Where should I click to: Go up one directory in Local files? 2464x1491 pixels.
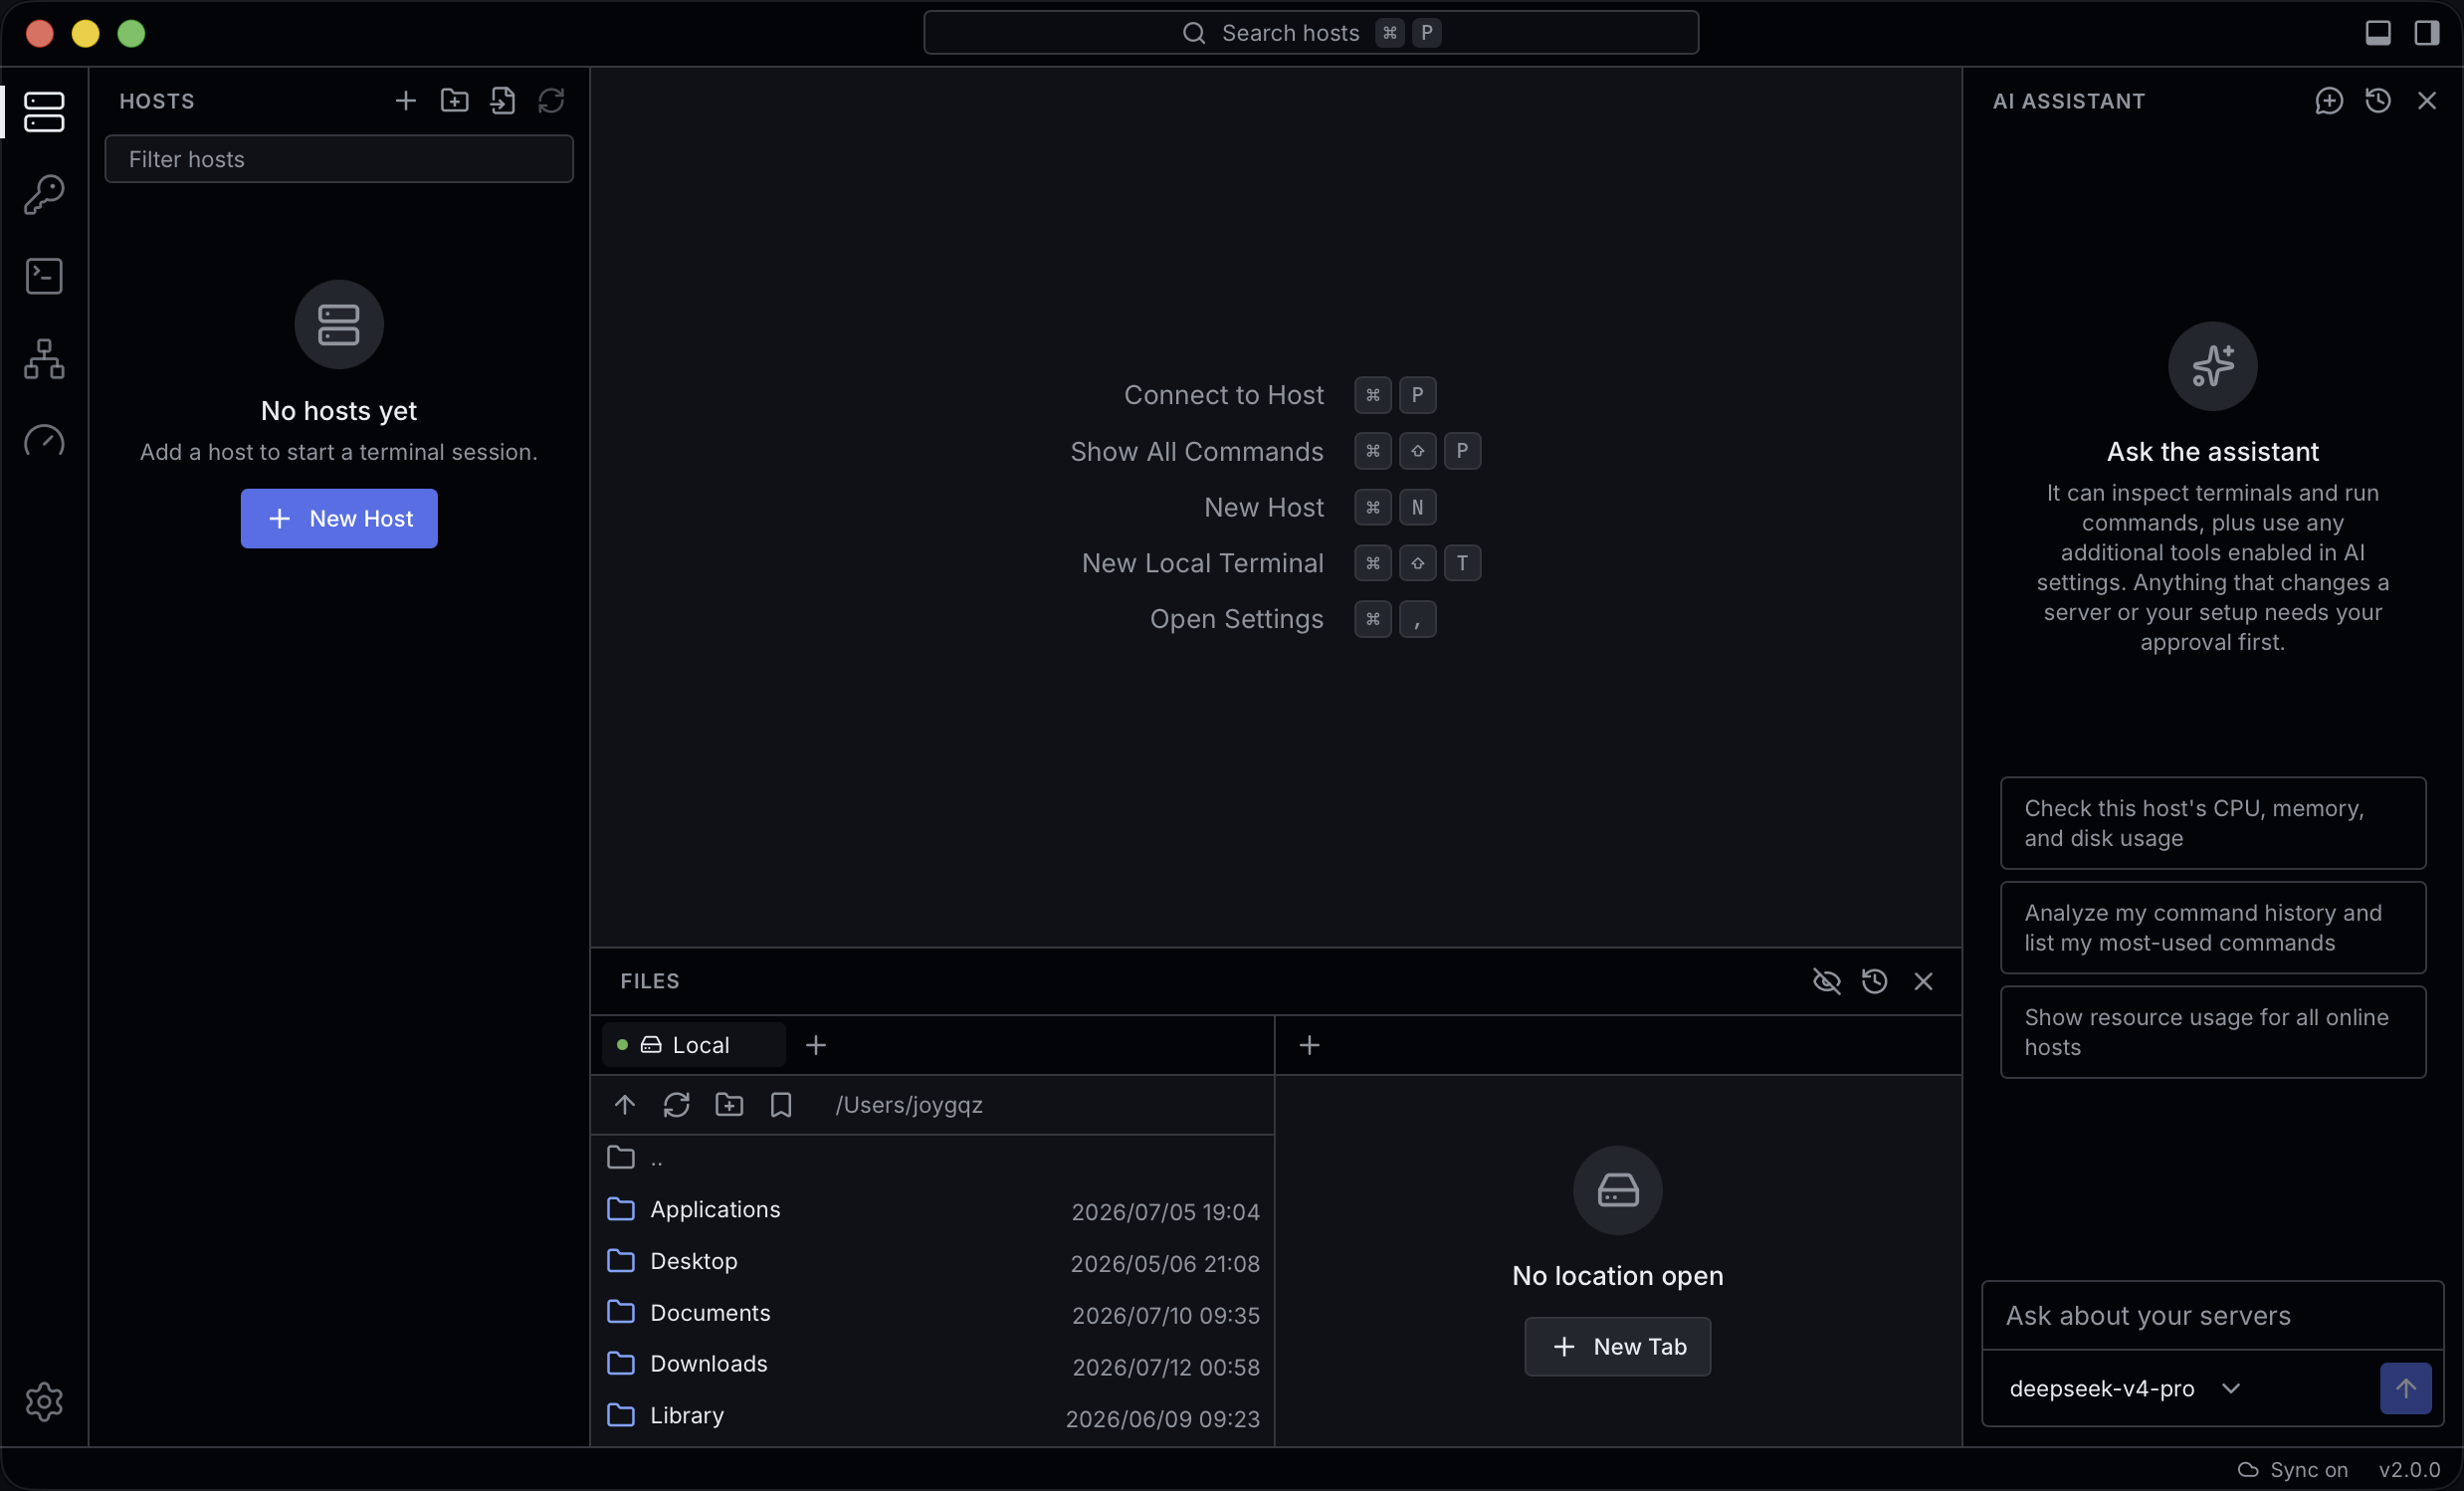pyautogui.click(x=625, y=1105)
